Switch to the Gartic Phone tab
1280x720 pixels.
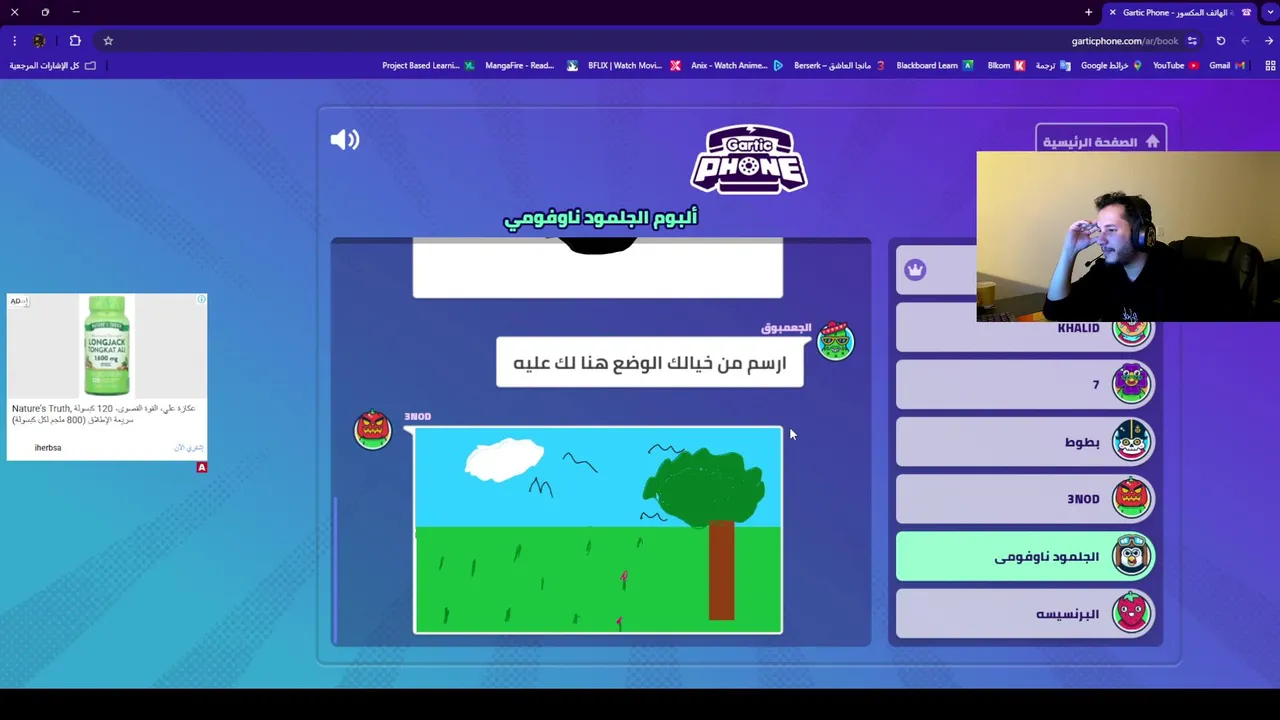(1181, 12)
